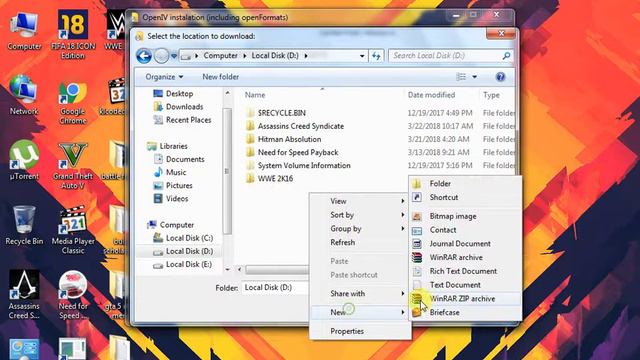The width and height of the screenshot is (640, 360).
Task: Launch Need for Speed desktop shortcut
Action: [73, 295]
